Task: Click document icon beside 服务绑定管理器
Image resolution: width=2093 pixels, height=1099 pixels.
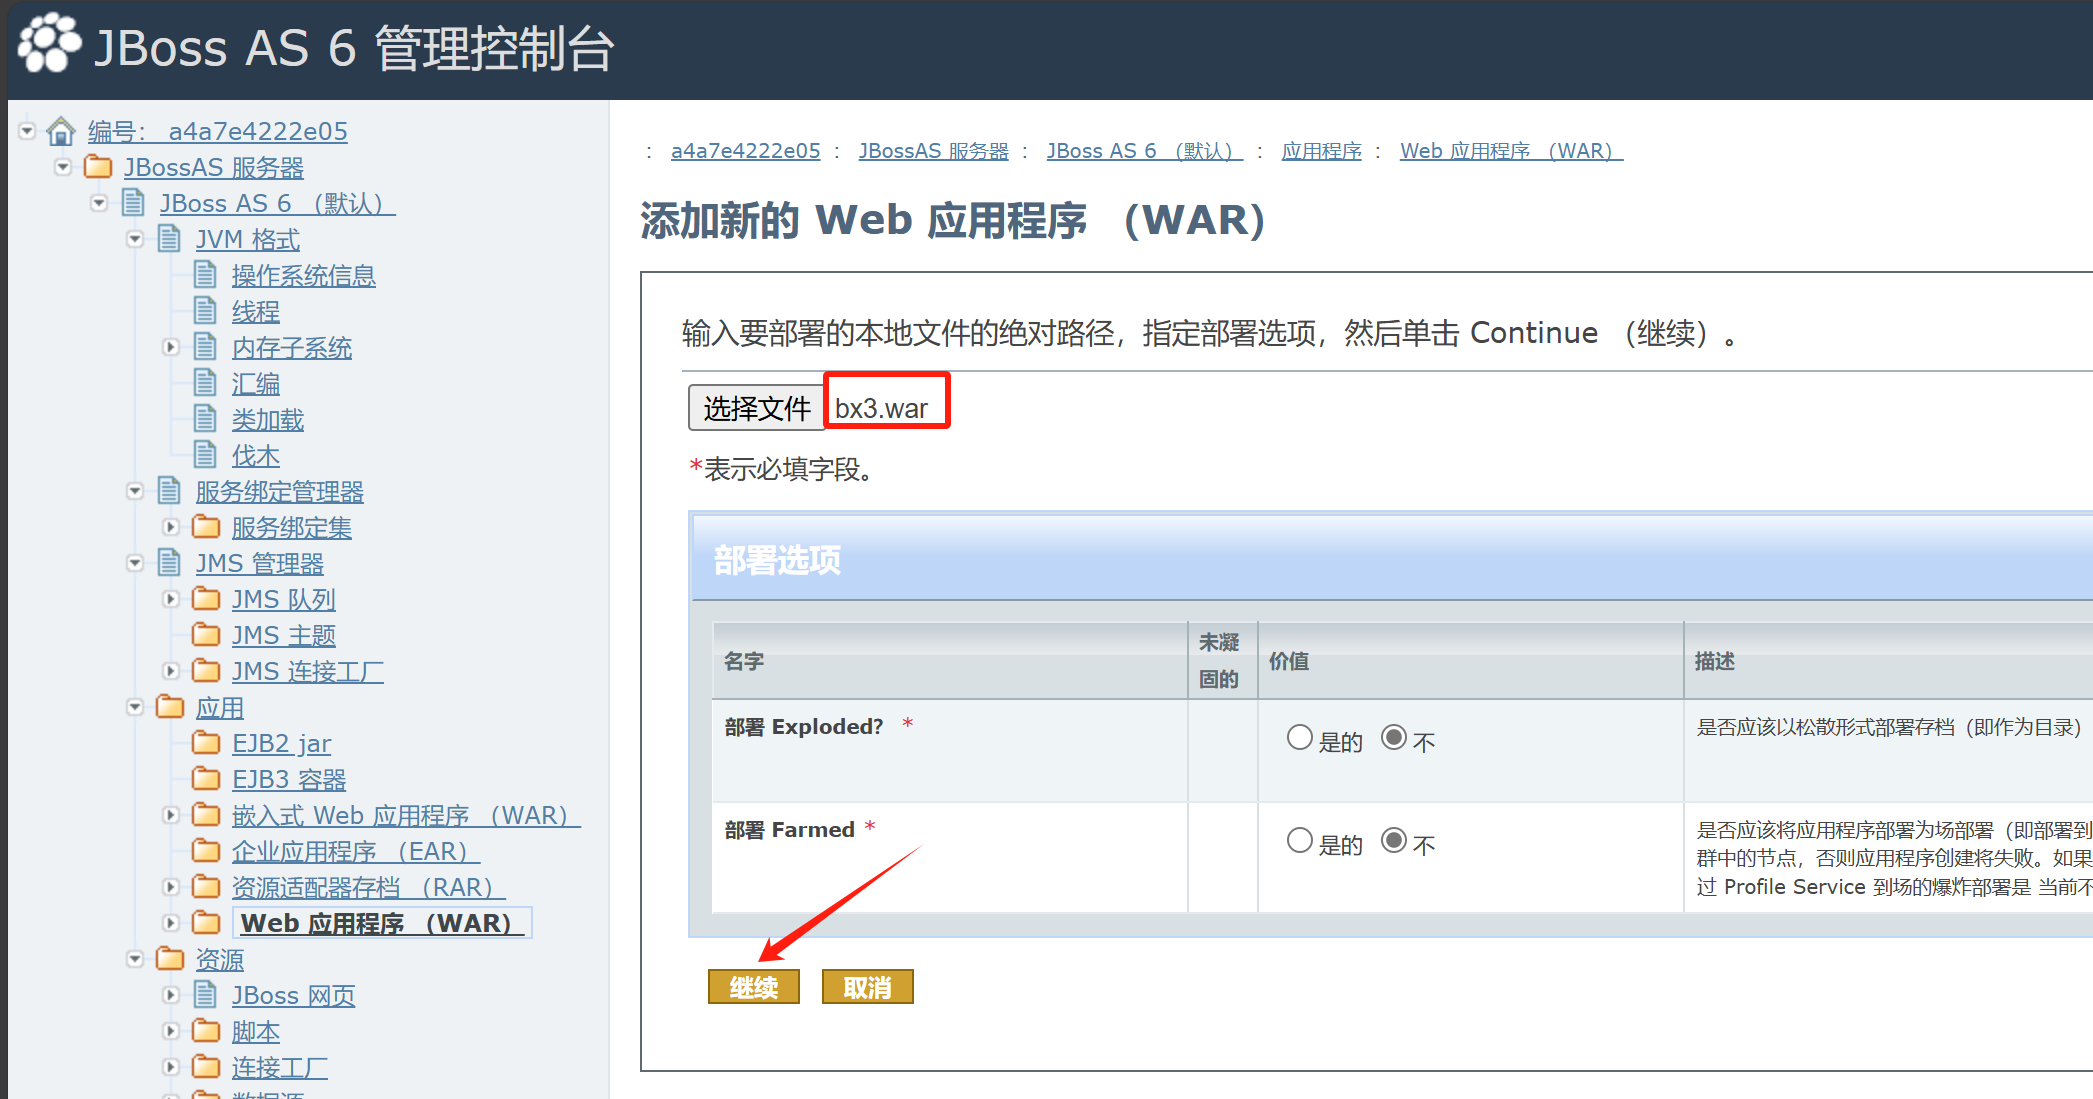Action: point(169,490)
